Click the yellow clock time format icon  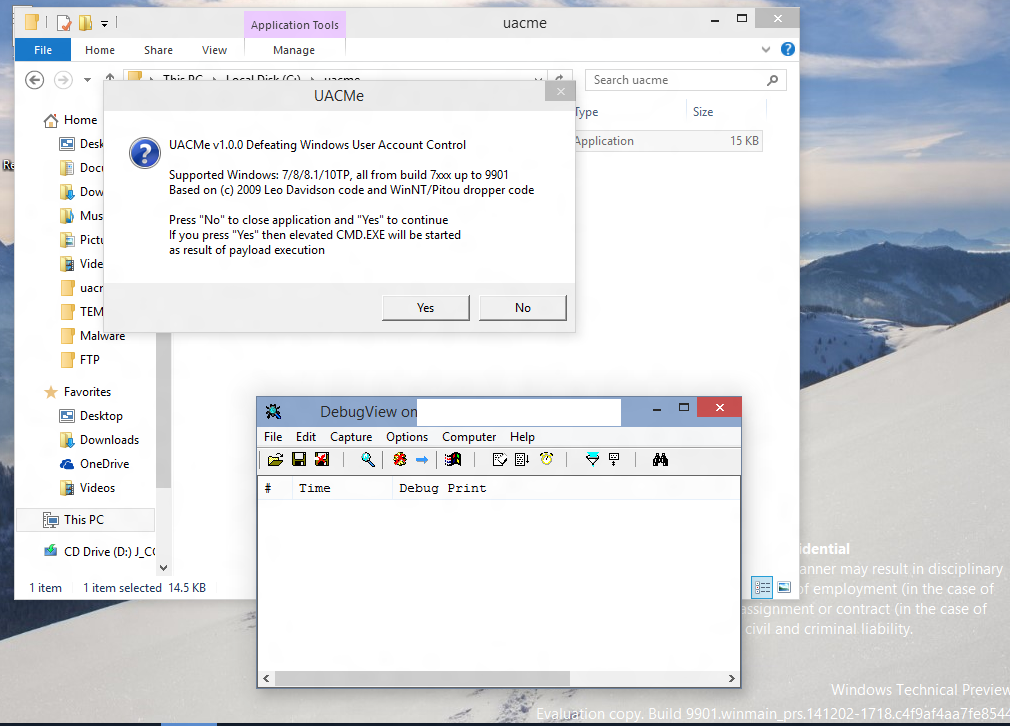546,460
